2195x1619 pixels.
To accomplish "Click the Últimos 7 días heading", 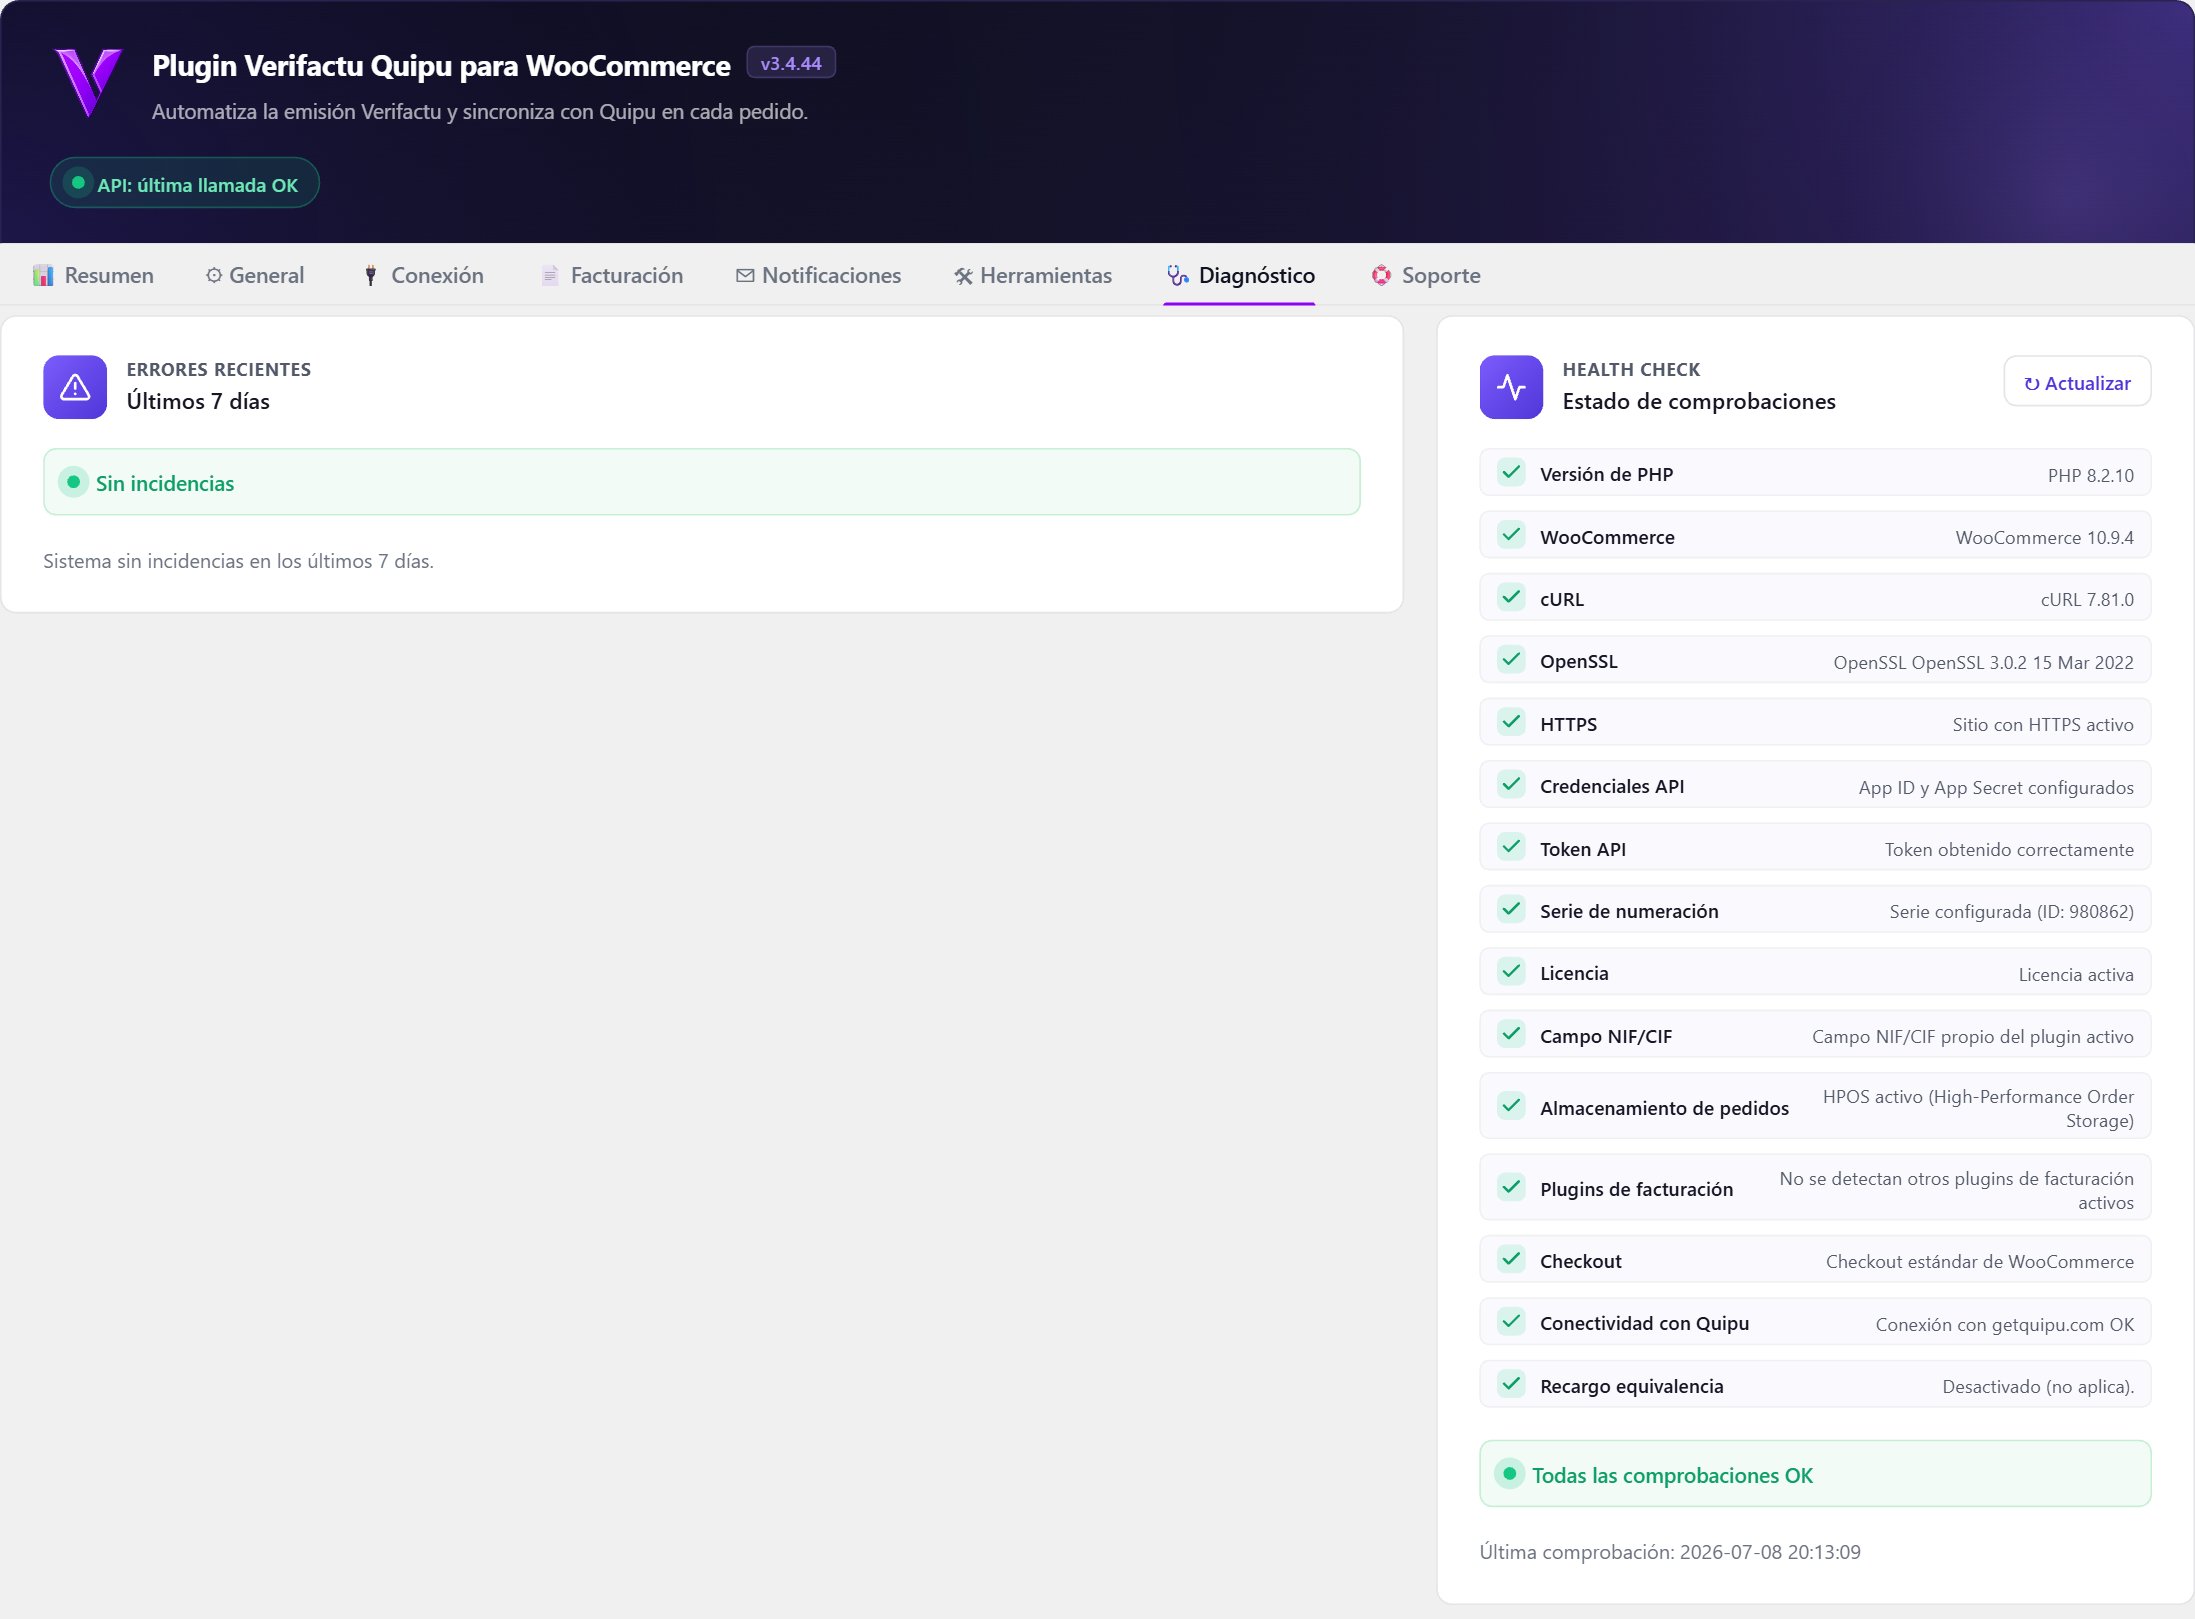I will click(198, 401).
